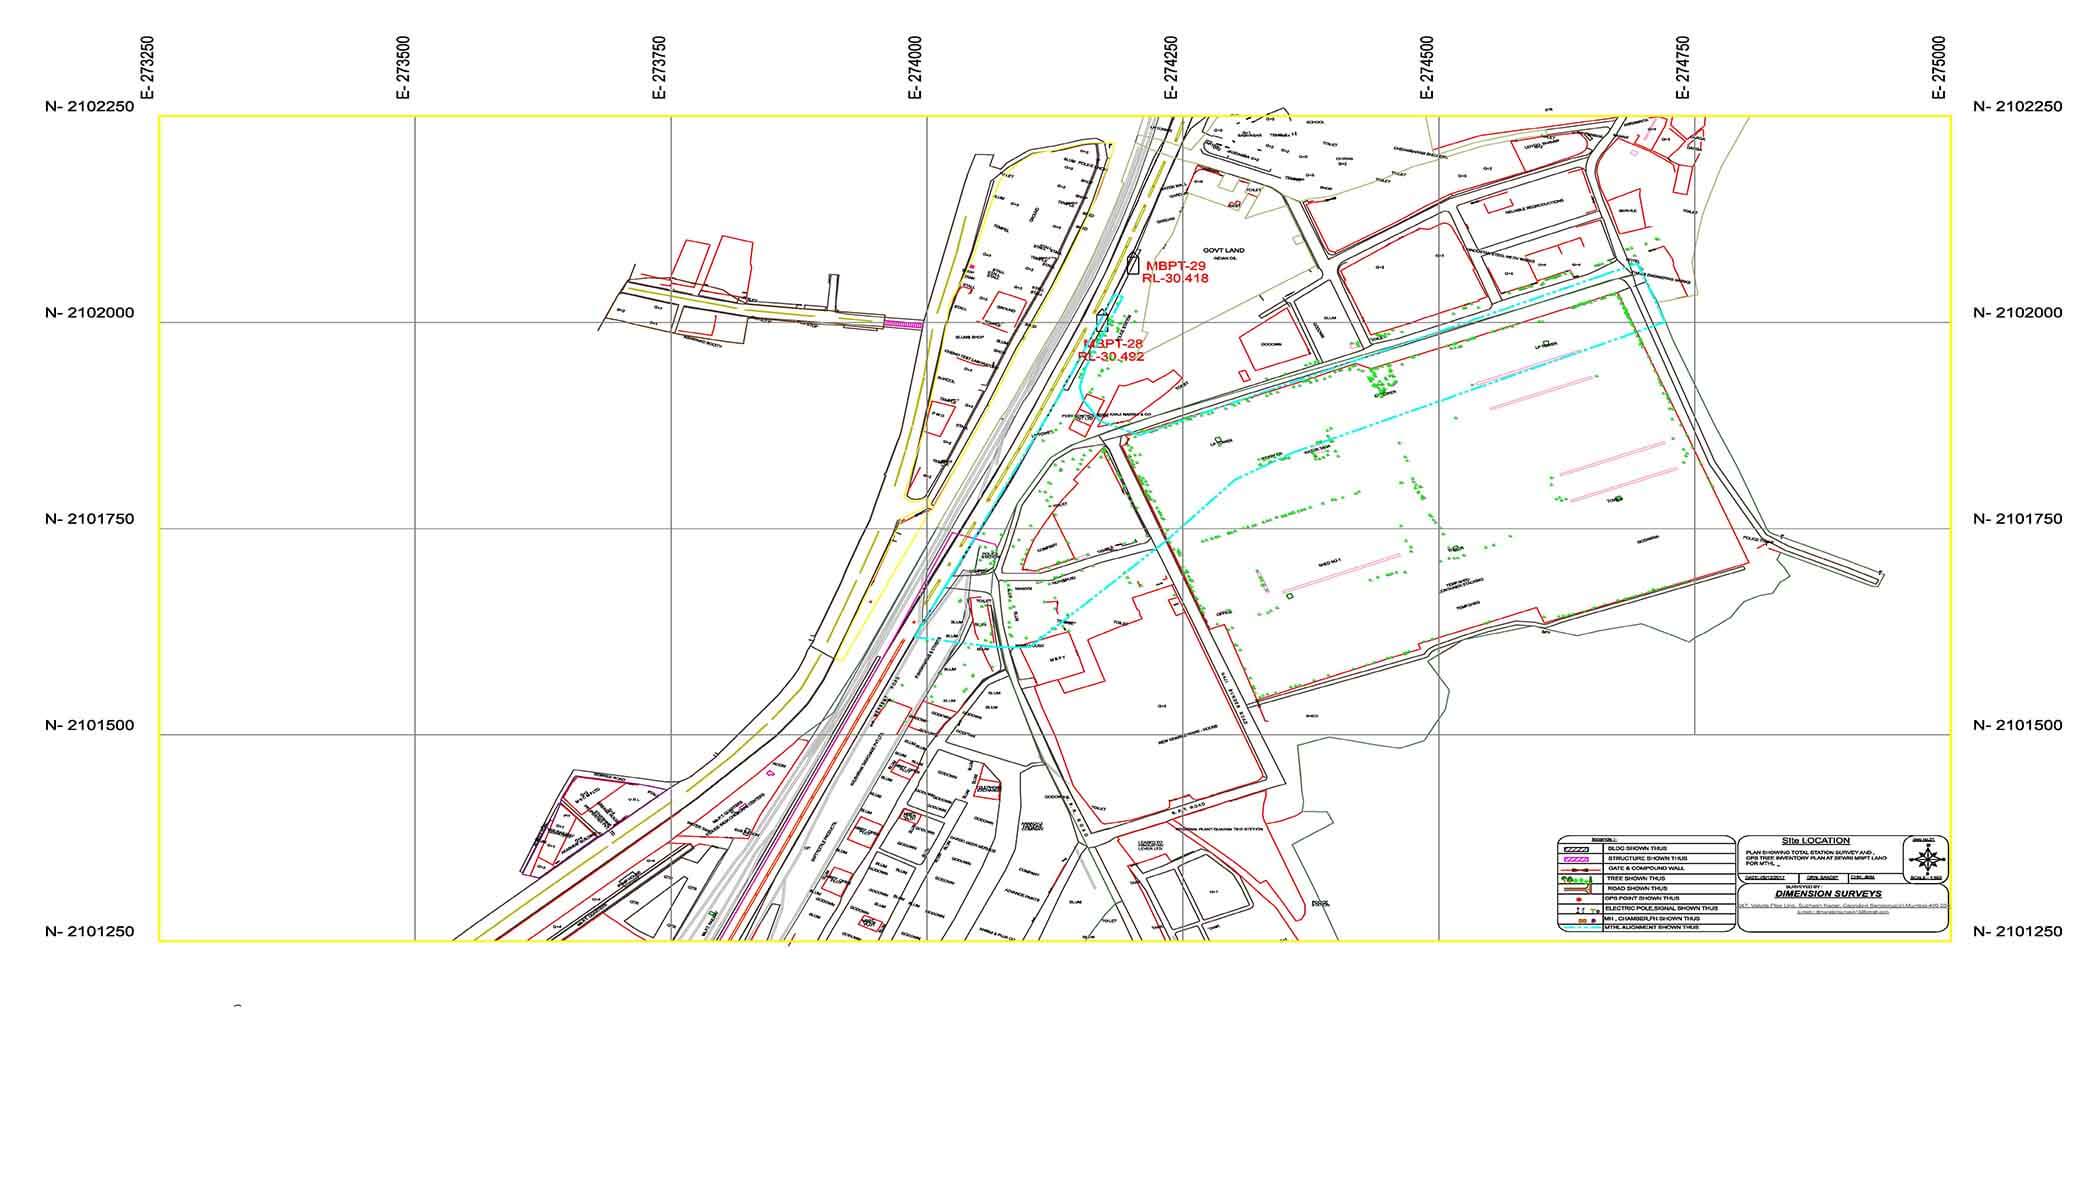This screenshot has height=1200, width=2100.
Task: Click the magenta STRUCTURE legend symbol
Action: [1576, 859]
